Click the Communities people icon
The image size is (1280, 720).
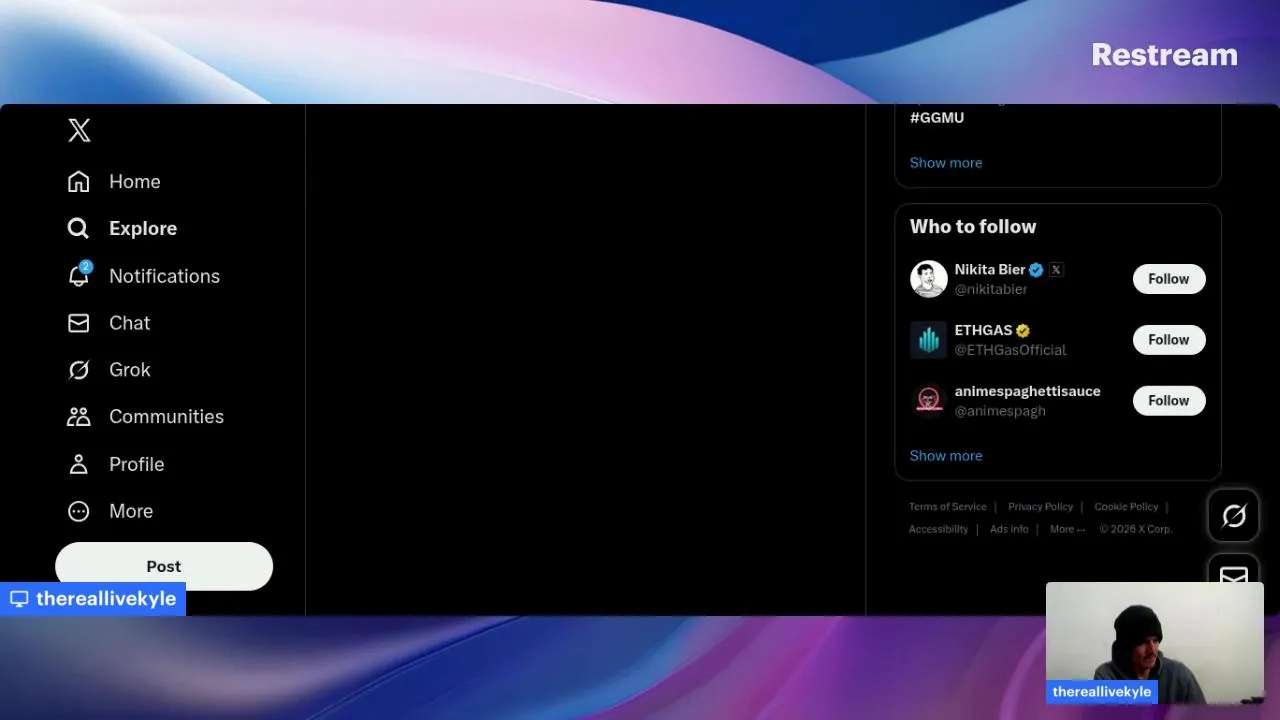78,416
